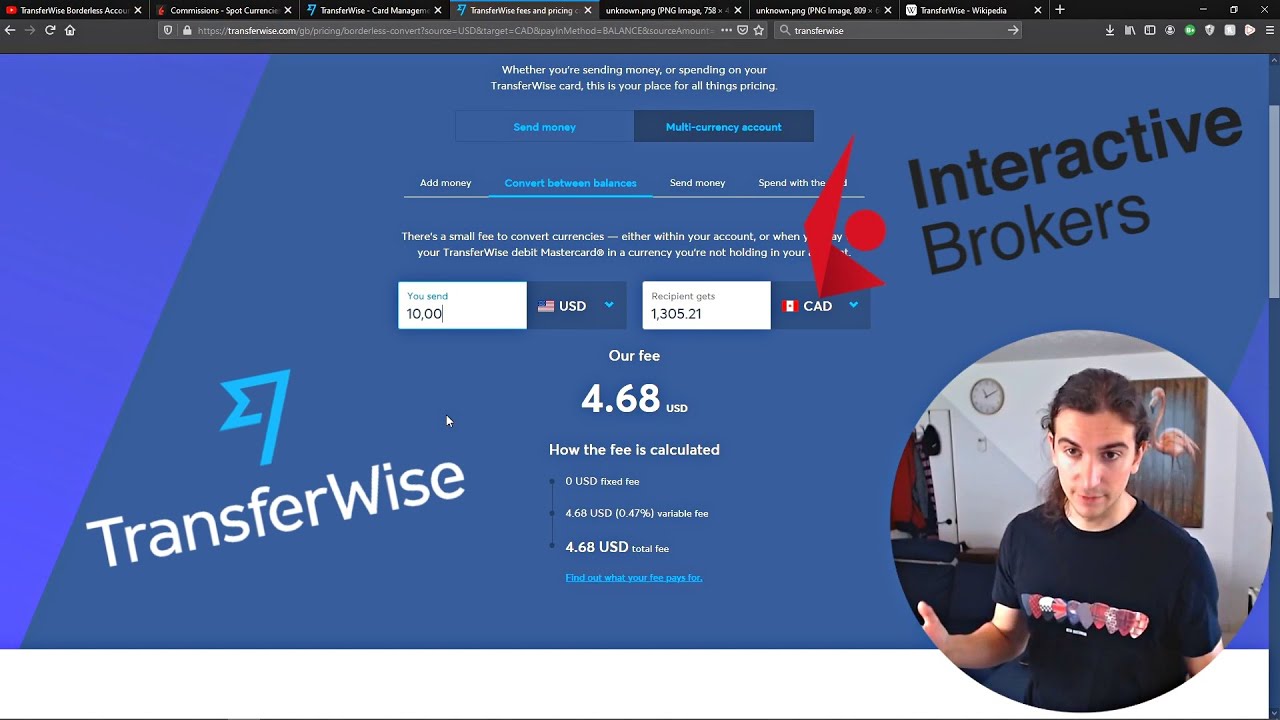Open Find out what your fee pays for
The width and height of the screenshot is (1280, 720).
[634, 577]
